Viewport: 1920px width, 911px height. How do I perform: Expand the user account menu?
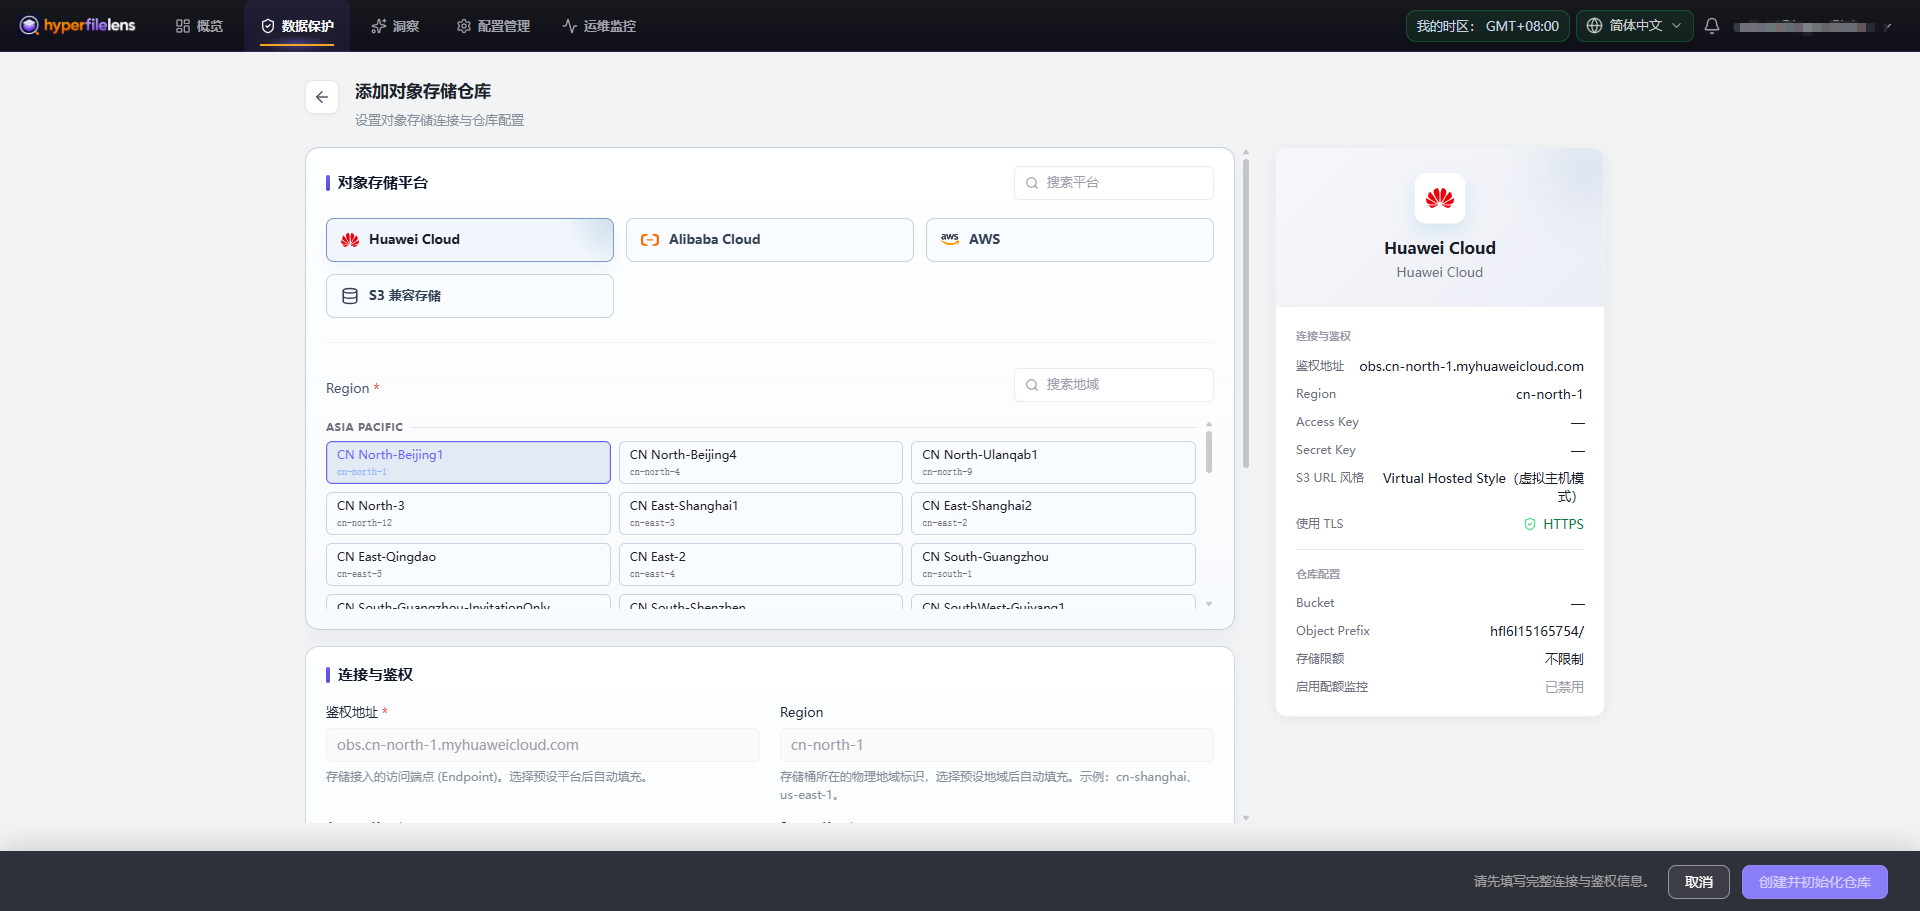(1813, 27)
